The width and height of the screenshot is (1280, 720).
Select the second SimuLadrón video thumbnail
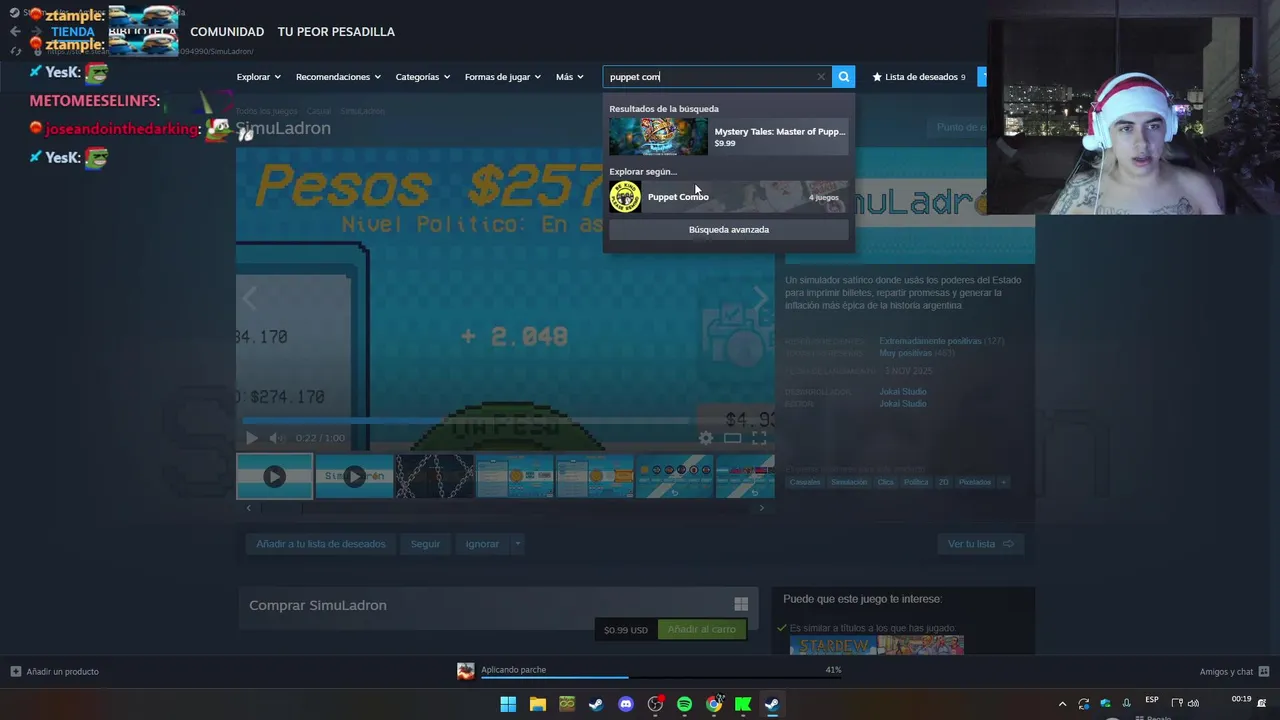tap(354, 477)
